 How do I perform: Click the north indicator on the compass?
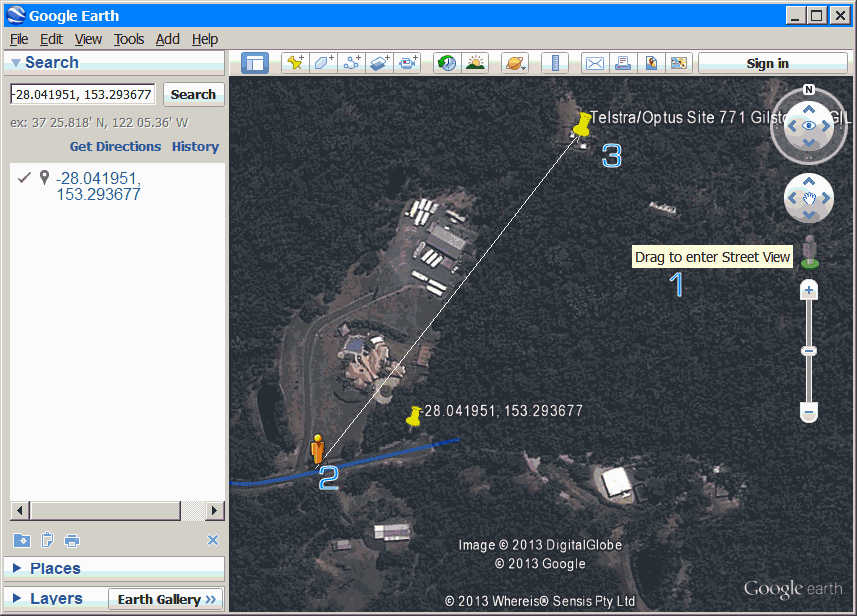[x=809, y=89]
